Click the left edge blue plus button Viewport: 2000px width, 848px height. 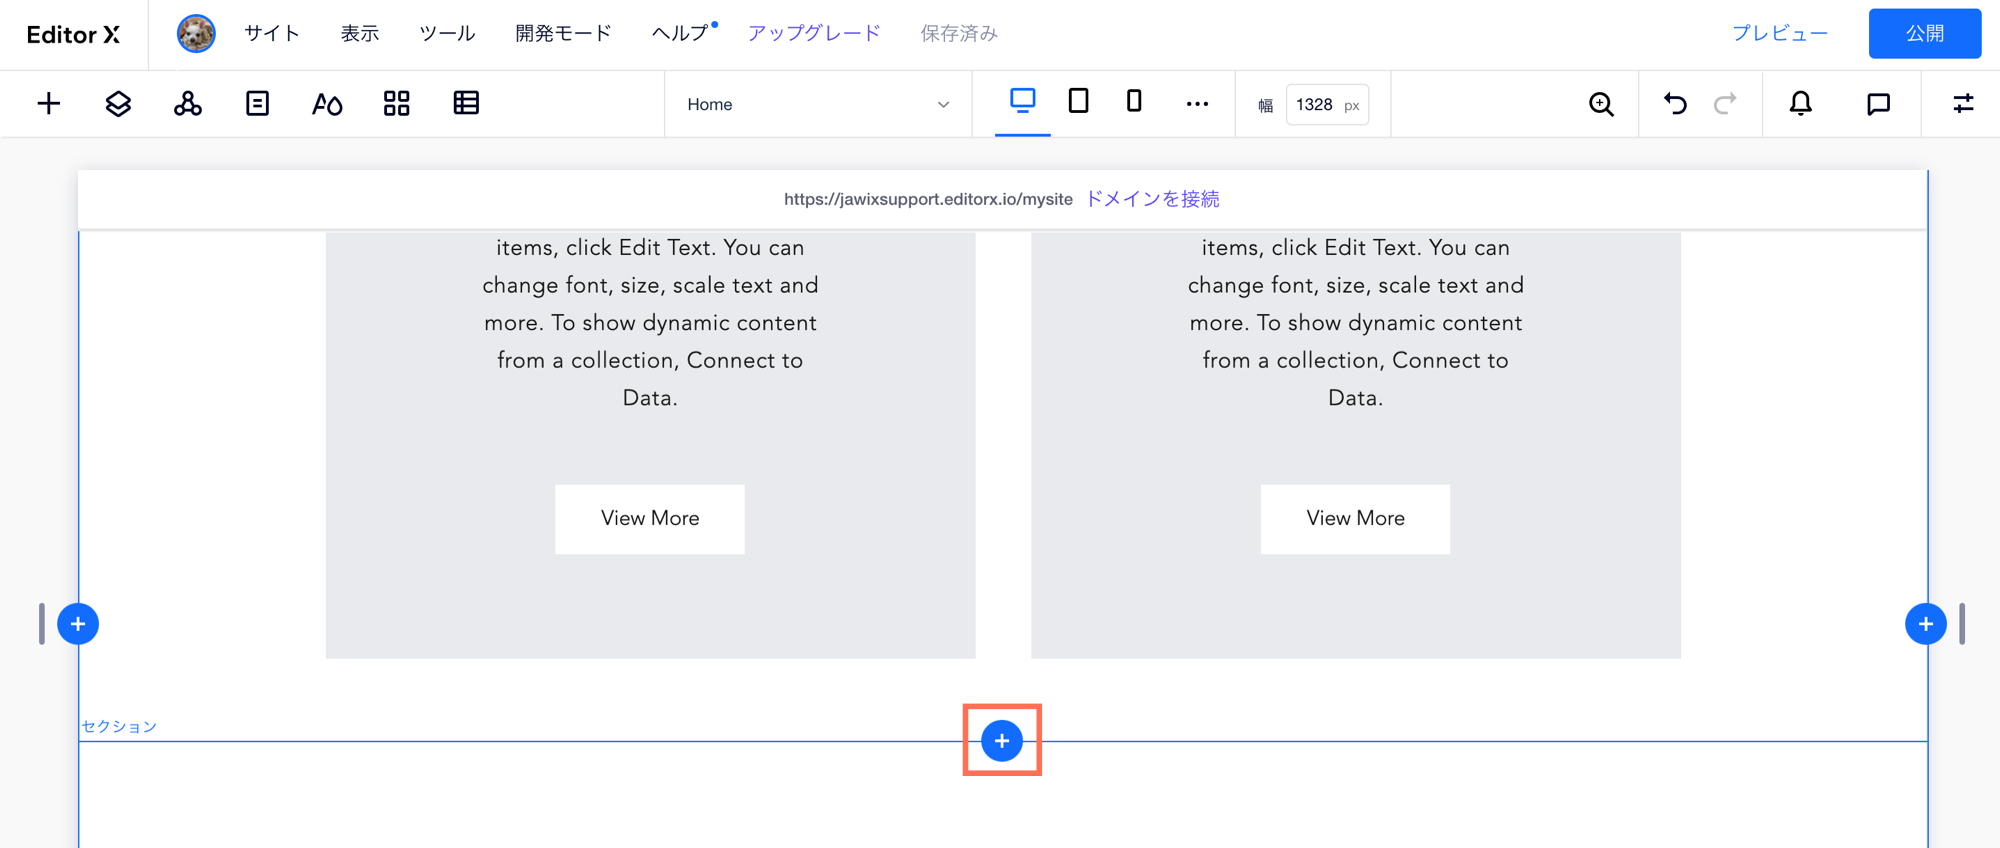[78, 624]
